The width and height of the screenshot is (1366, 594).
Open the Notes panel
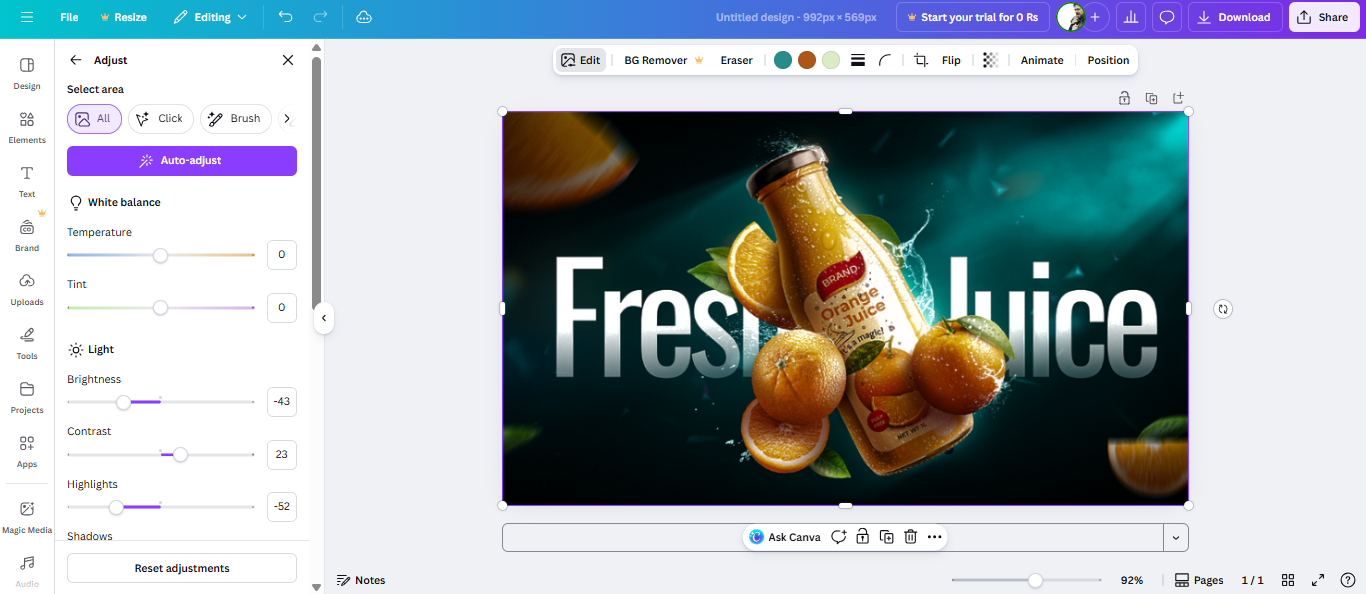tap(361, 580)
